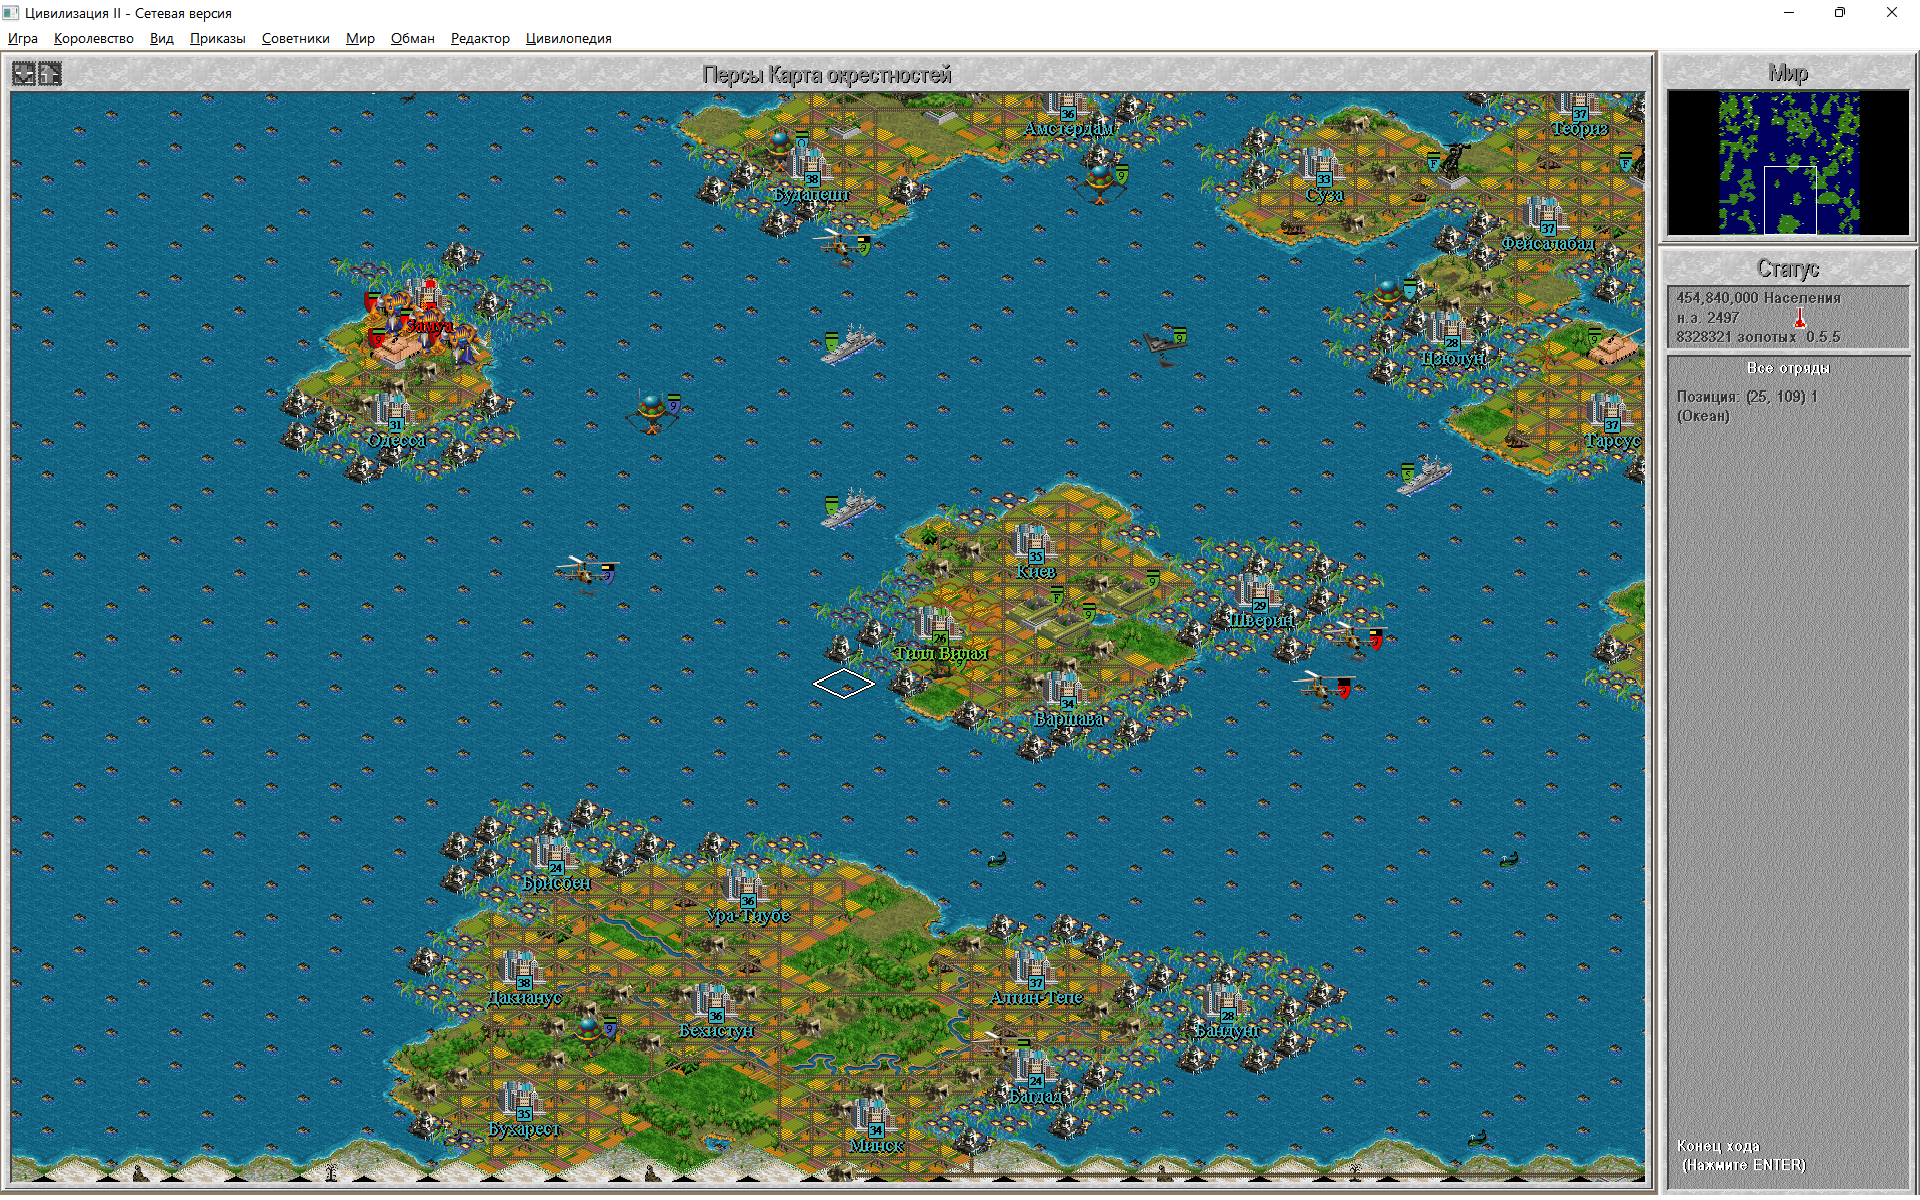This screenshot has width=1920, height=1200.
Task: Open the Обман cheat menu
Action: click(x=413, y=38)
